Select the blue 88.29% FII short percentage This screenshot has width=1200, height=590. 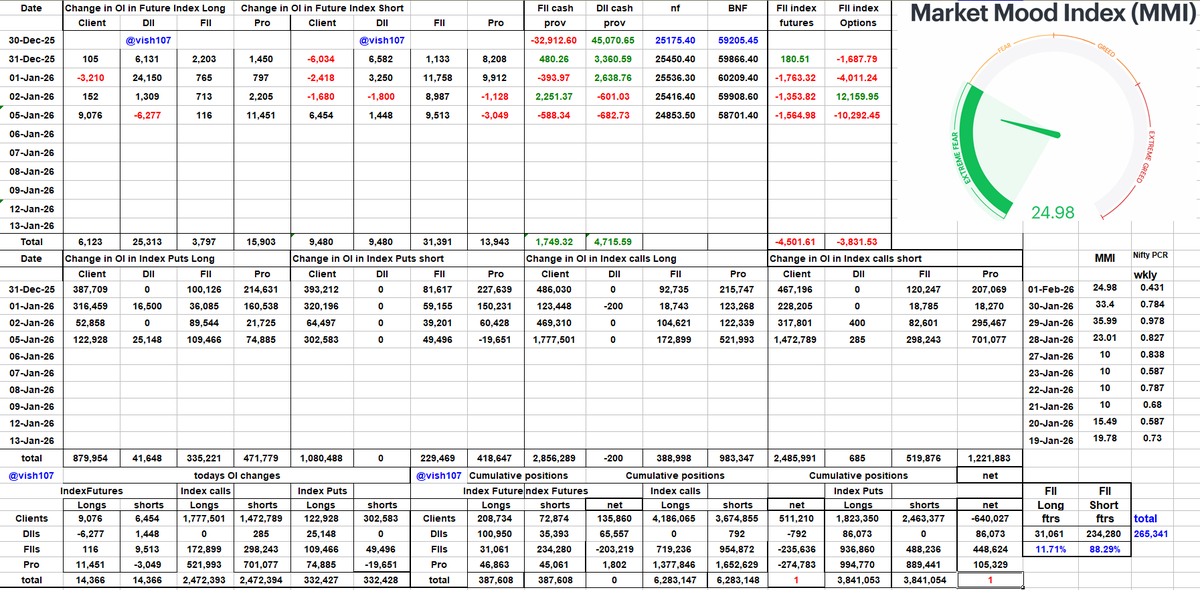pyautogui.click(x=1104, y=552)
